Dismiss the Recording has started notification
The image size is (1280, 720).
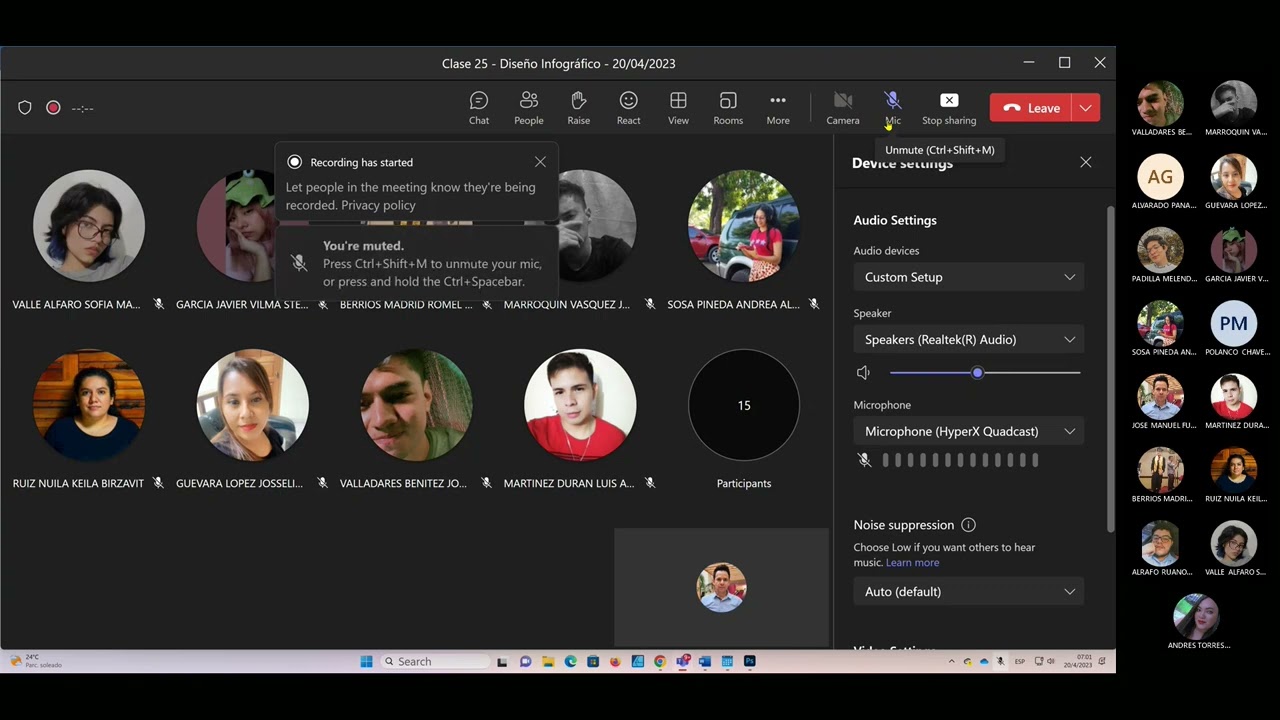click(540, 162)
